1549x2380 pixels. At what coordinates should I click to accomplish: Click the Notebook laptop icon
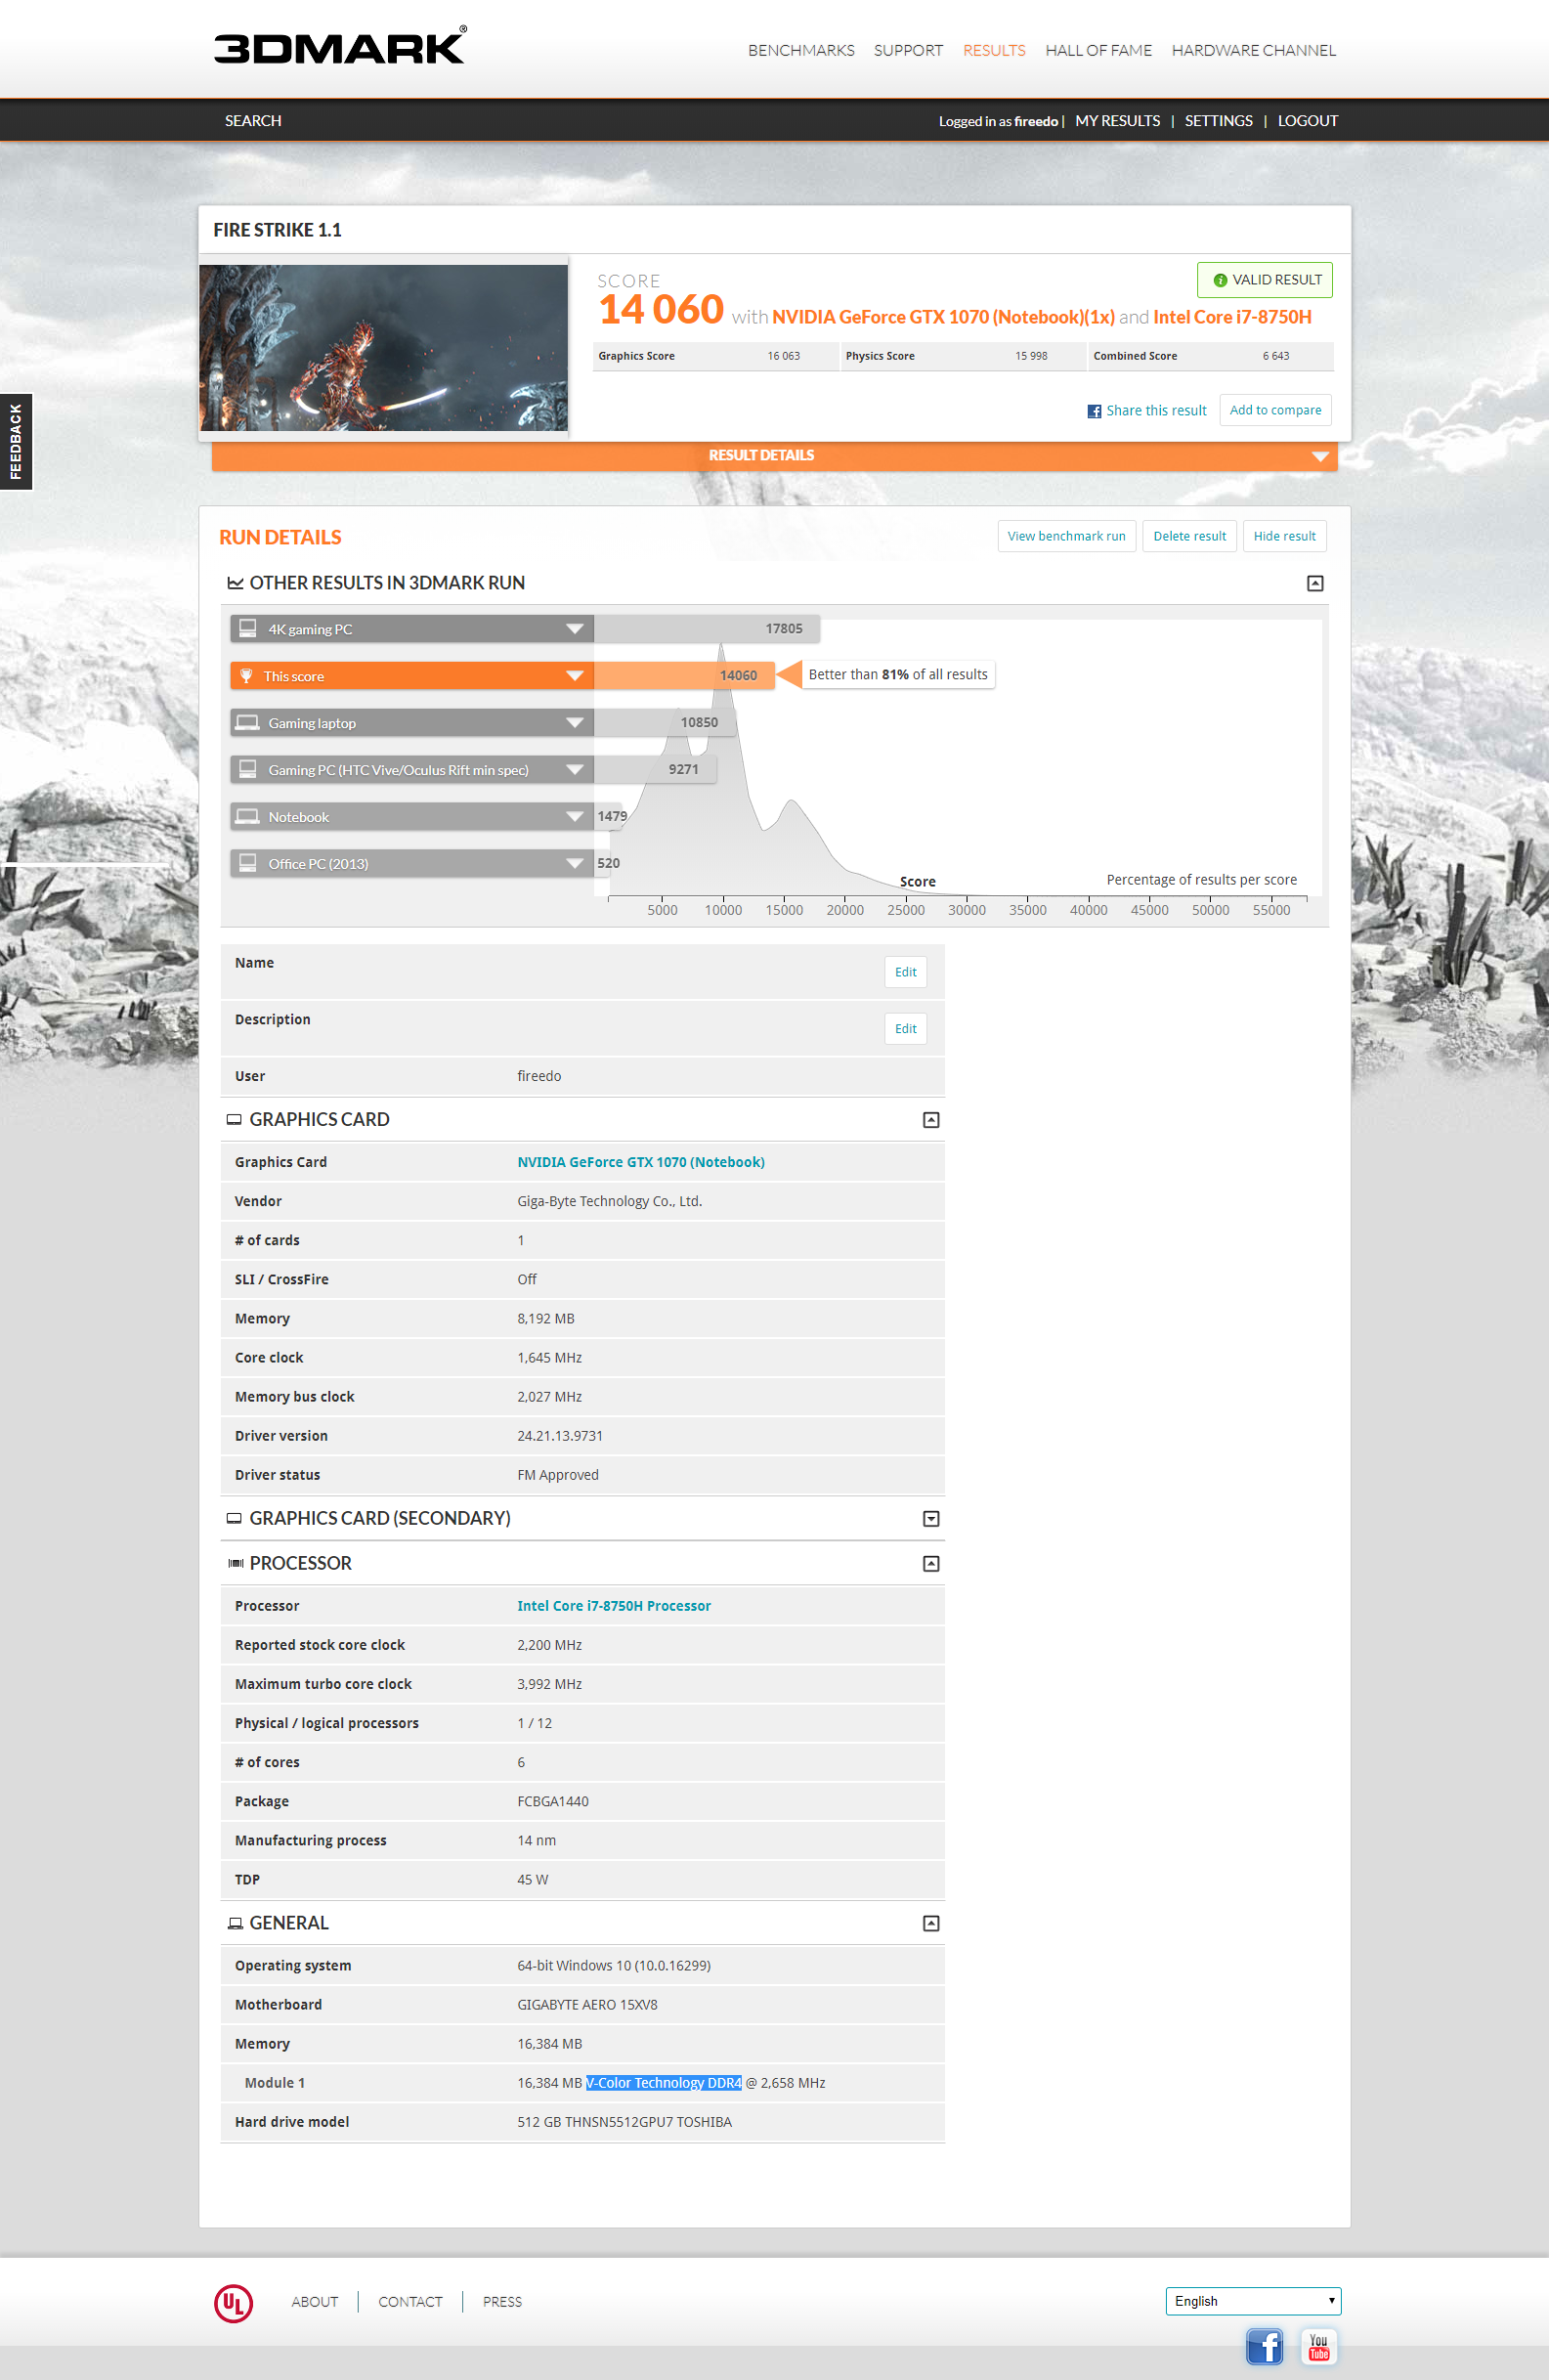247,816
